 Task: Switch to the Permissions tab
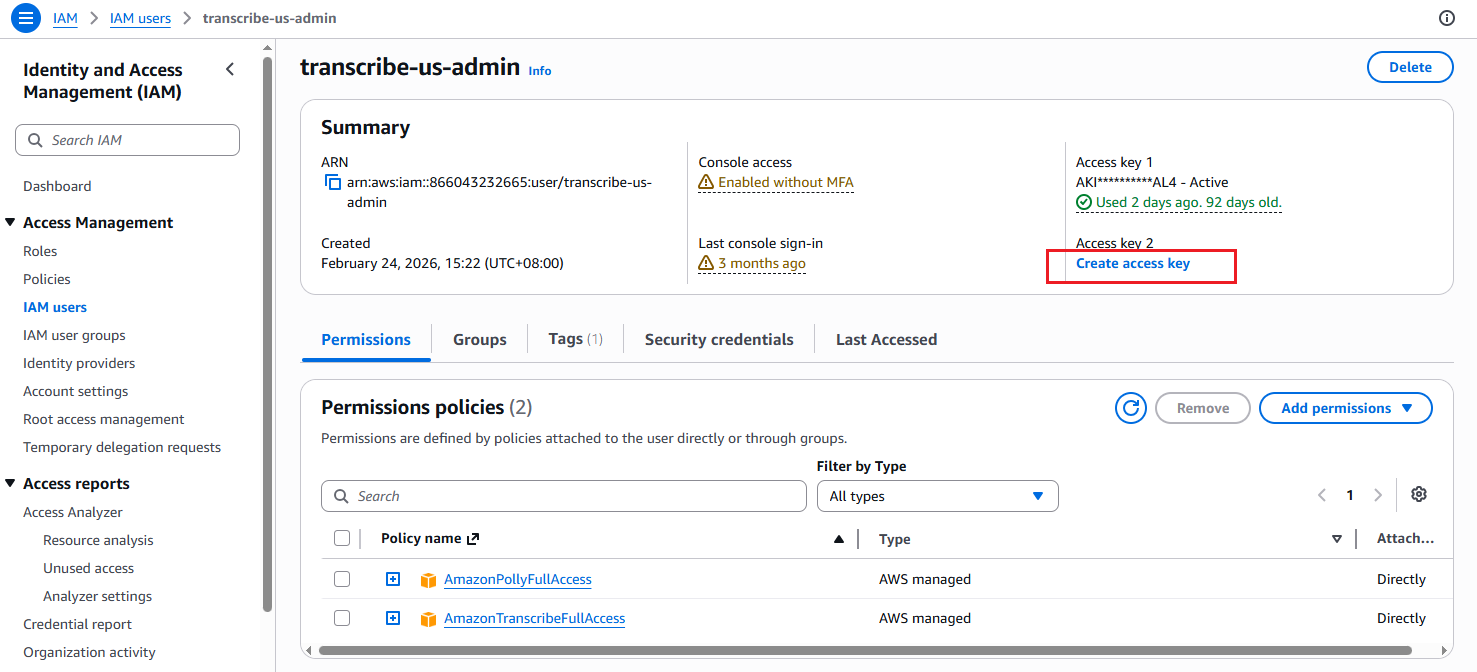click(x=366, y=339)
